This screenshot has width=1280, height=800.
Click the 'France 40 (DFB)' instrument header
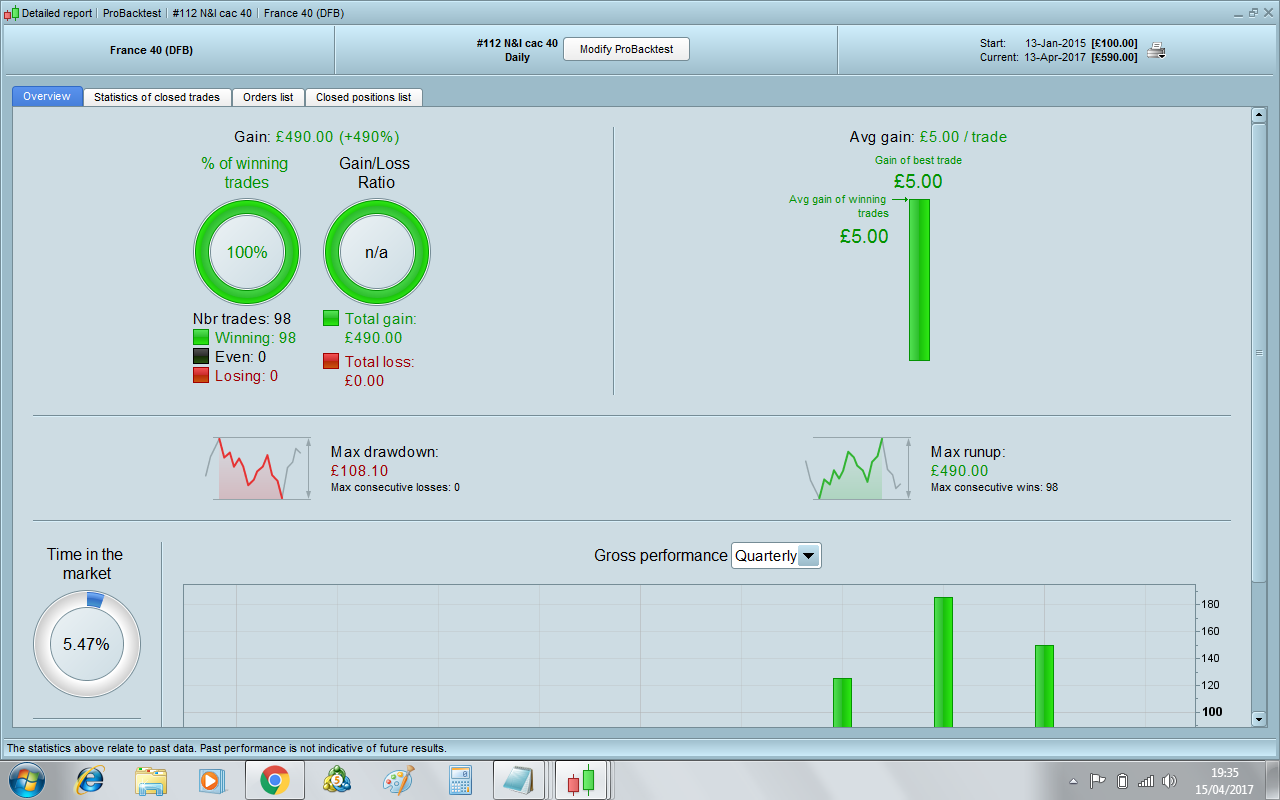150,49
